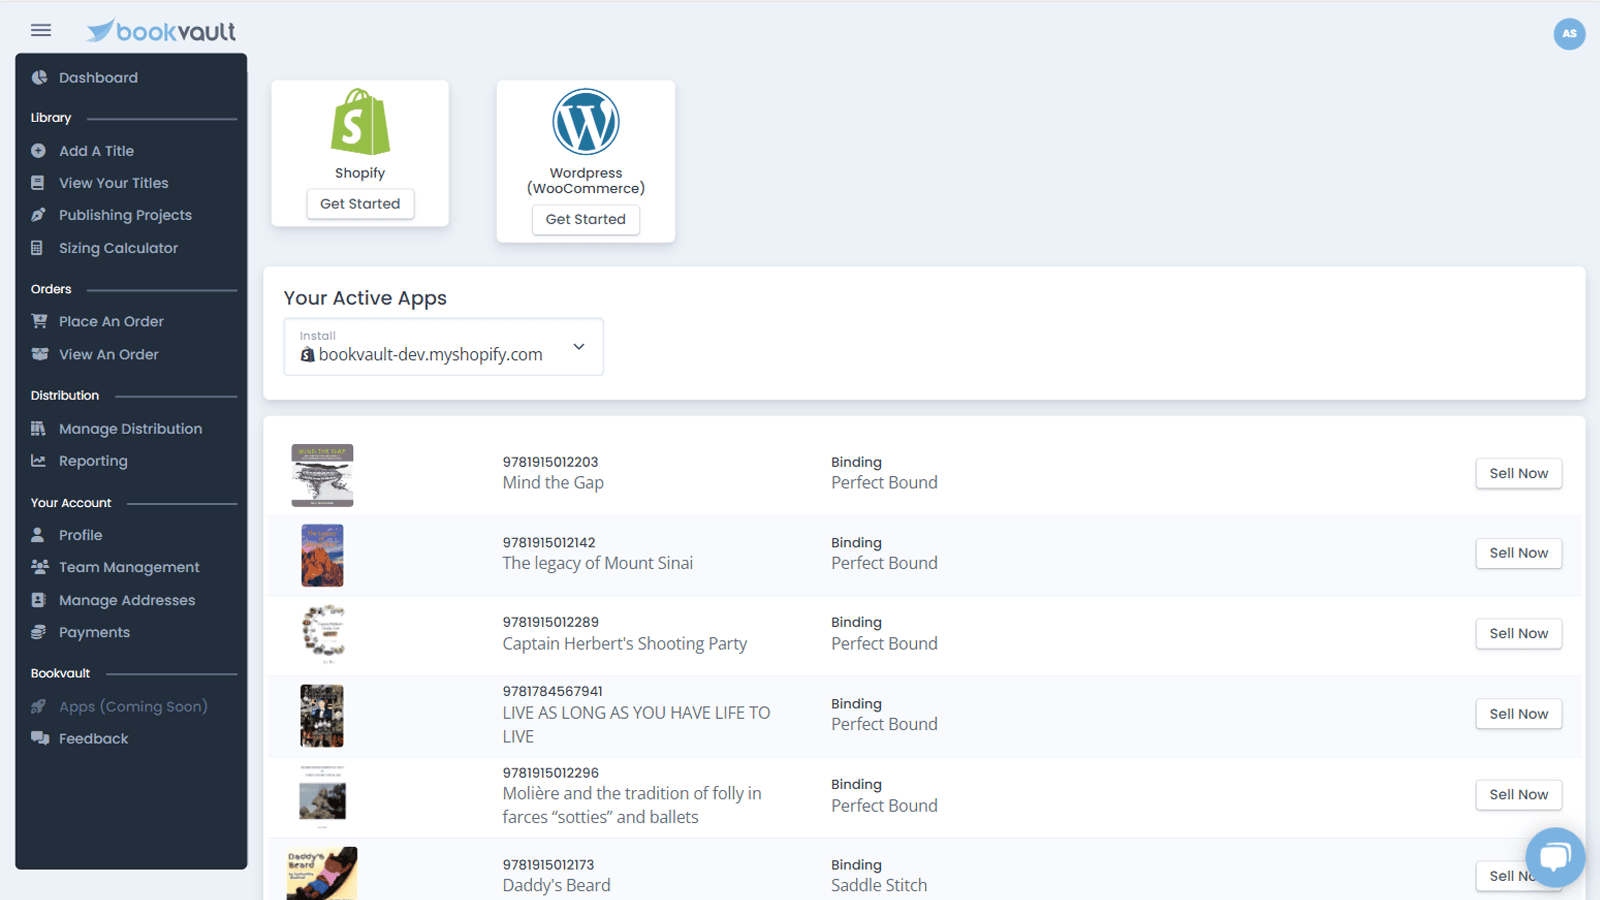
Task: Open Manage Distribution via its icon
Action: point(40,428)
